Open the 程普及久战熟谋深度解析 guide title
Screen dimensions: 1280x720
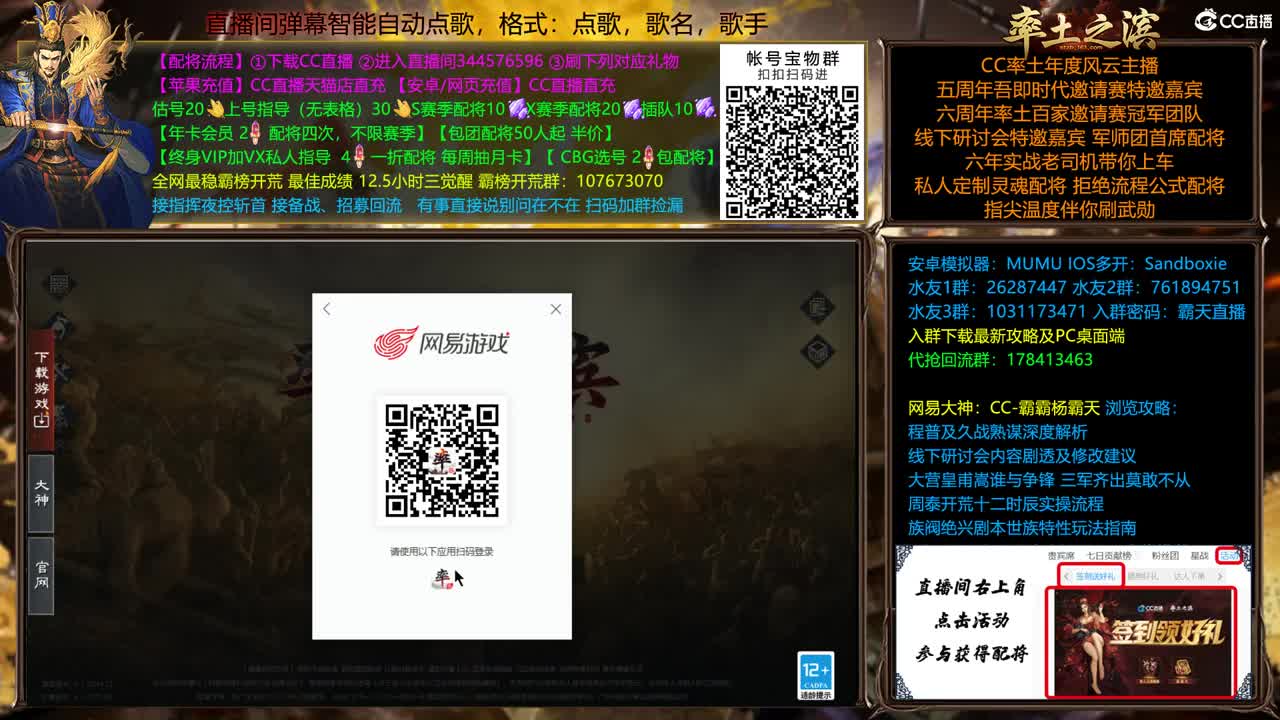pyautogui.click(x=997, y=432)
